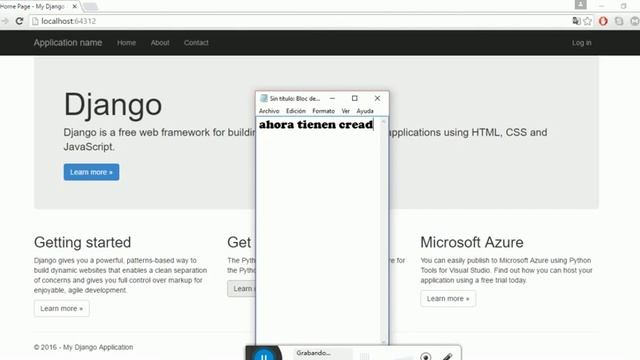Open the Chrome user profile icon
640x360 pixels.
(x=580, y=5)
